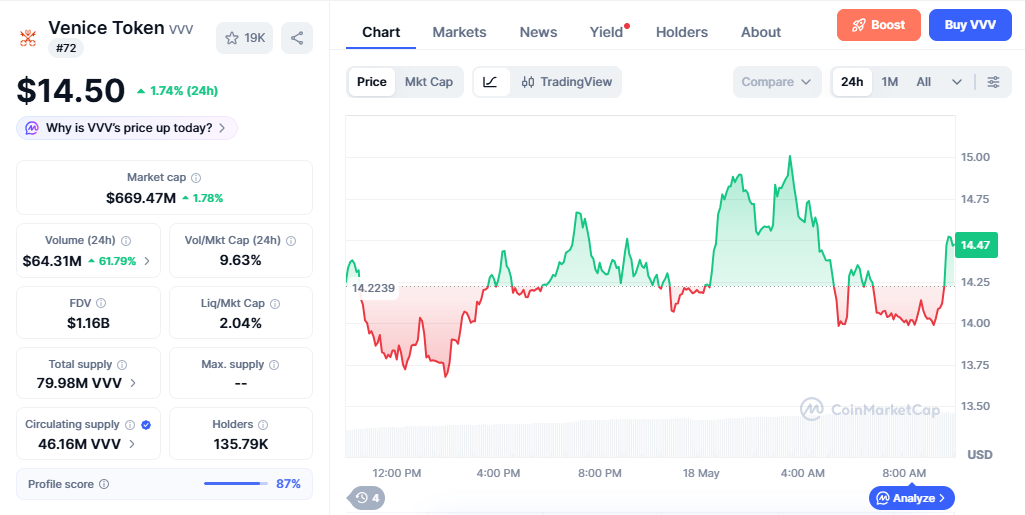Image resolution: width=1025 pixels, height=515 pixels.
Task: Click the #72 rank badge
Action: click(66, 48)
